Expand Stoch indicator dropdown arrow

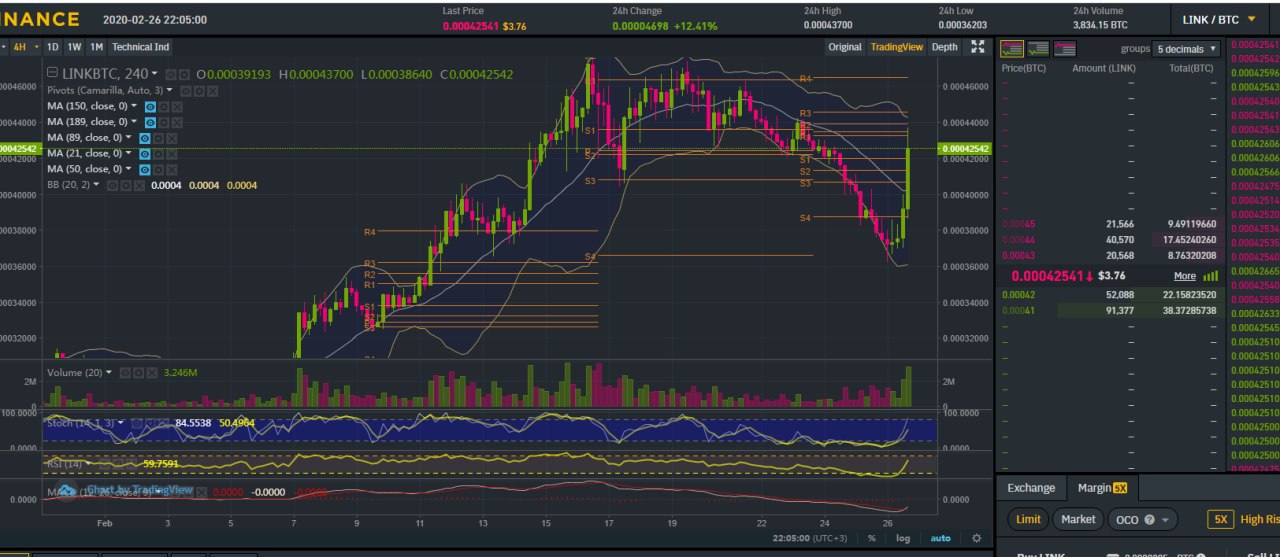pyautogui.click(x=121, y=422)
